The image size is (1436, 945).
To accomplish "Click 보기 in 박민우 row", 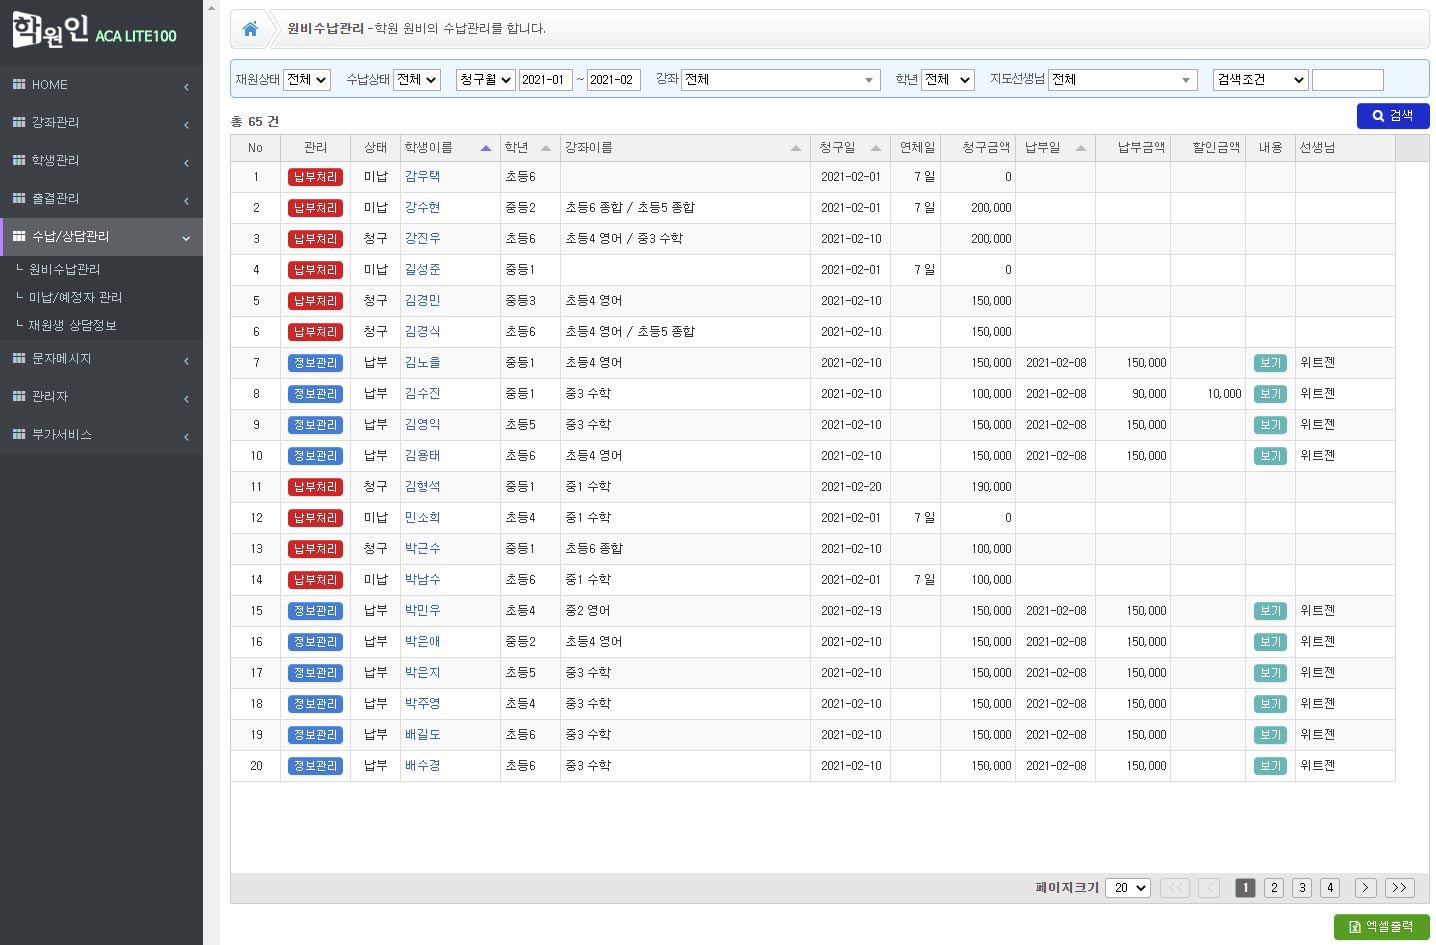I will (1270, 611).
